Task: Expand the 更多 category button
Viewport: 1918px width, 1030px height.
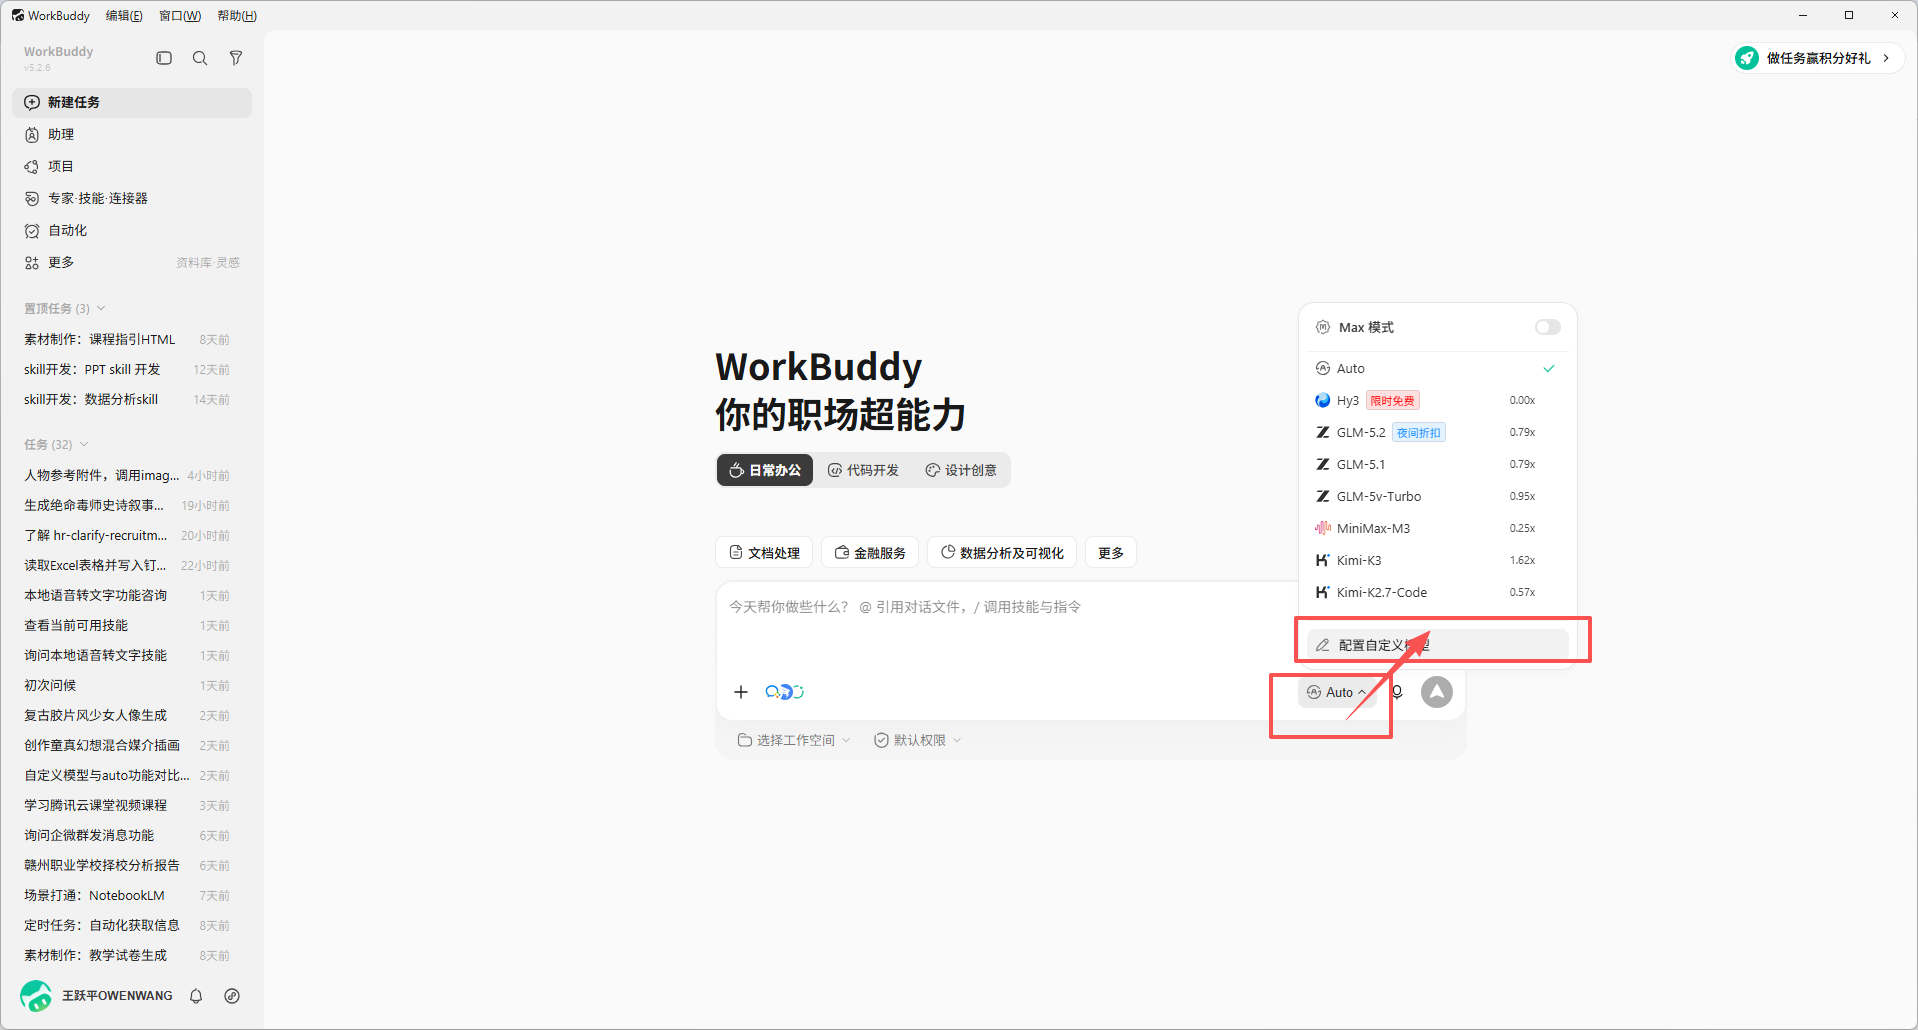Action: pyautogui.click(x=1111, y=553)
